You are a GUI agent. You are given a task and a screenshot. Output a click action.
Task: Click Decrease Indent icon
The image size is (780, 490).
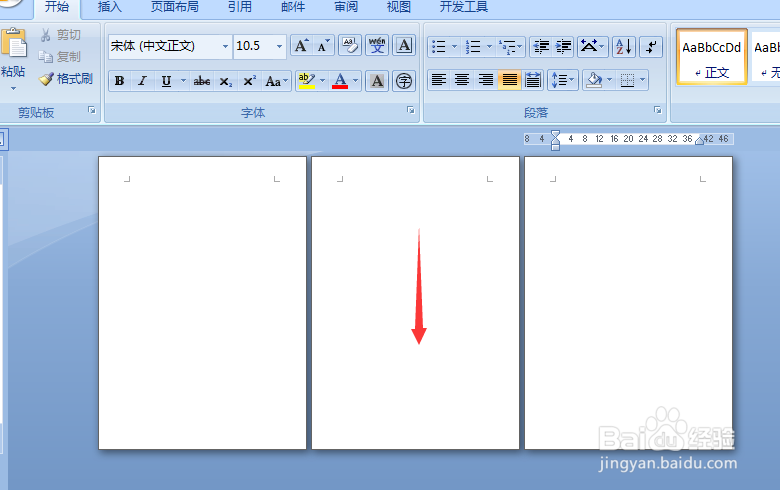541,47
